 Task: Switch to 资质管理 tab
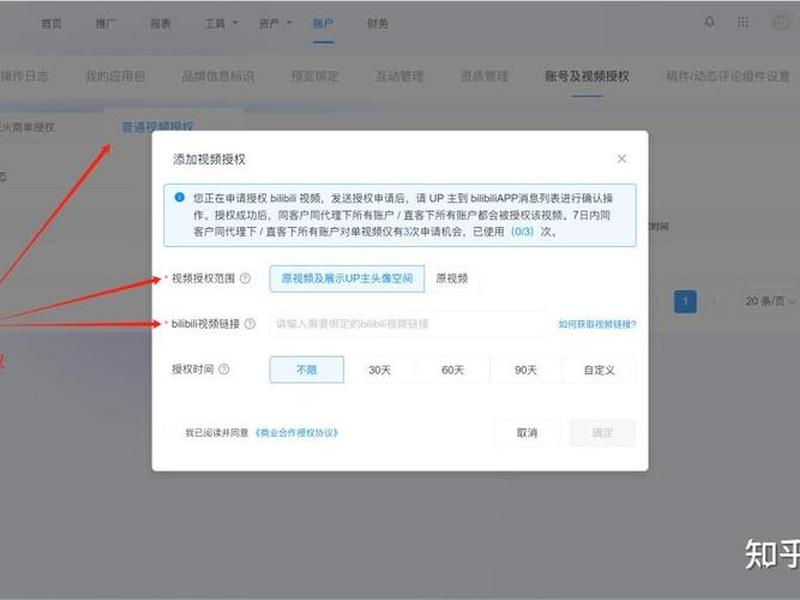(485, 77)
